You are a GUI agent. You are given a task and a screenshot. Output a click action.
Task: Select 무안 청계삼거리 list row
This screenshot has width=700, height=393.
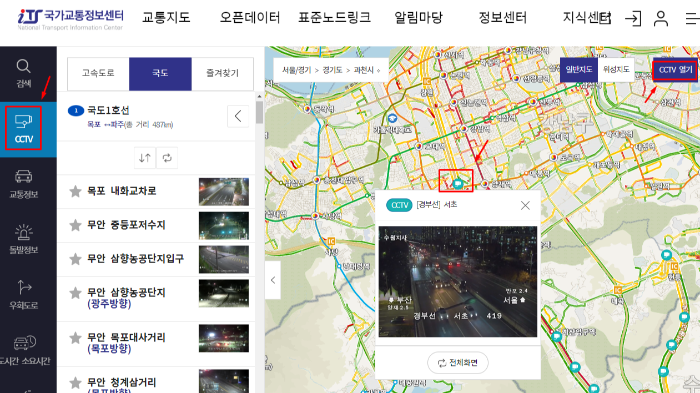pyautogui.click(x=156, y=380)
